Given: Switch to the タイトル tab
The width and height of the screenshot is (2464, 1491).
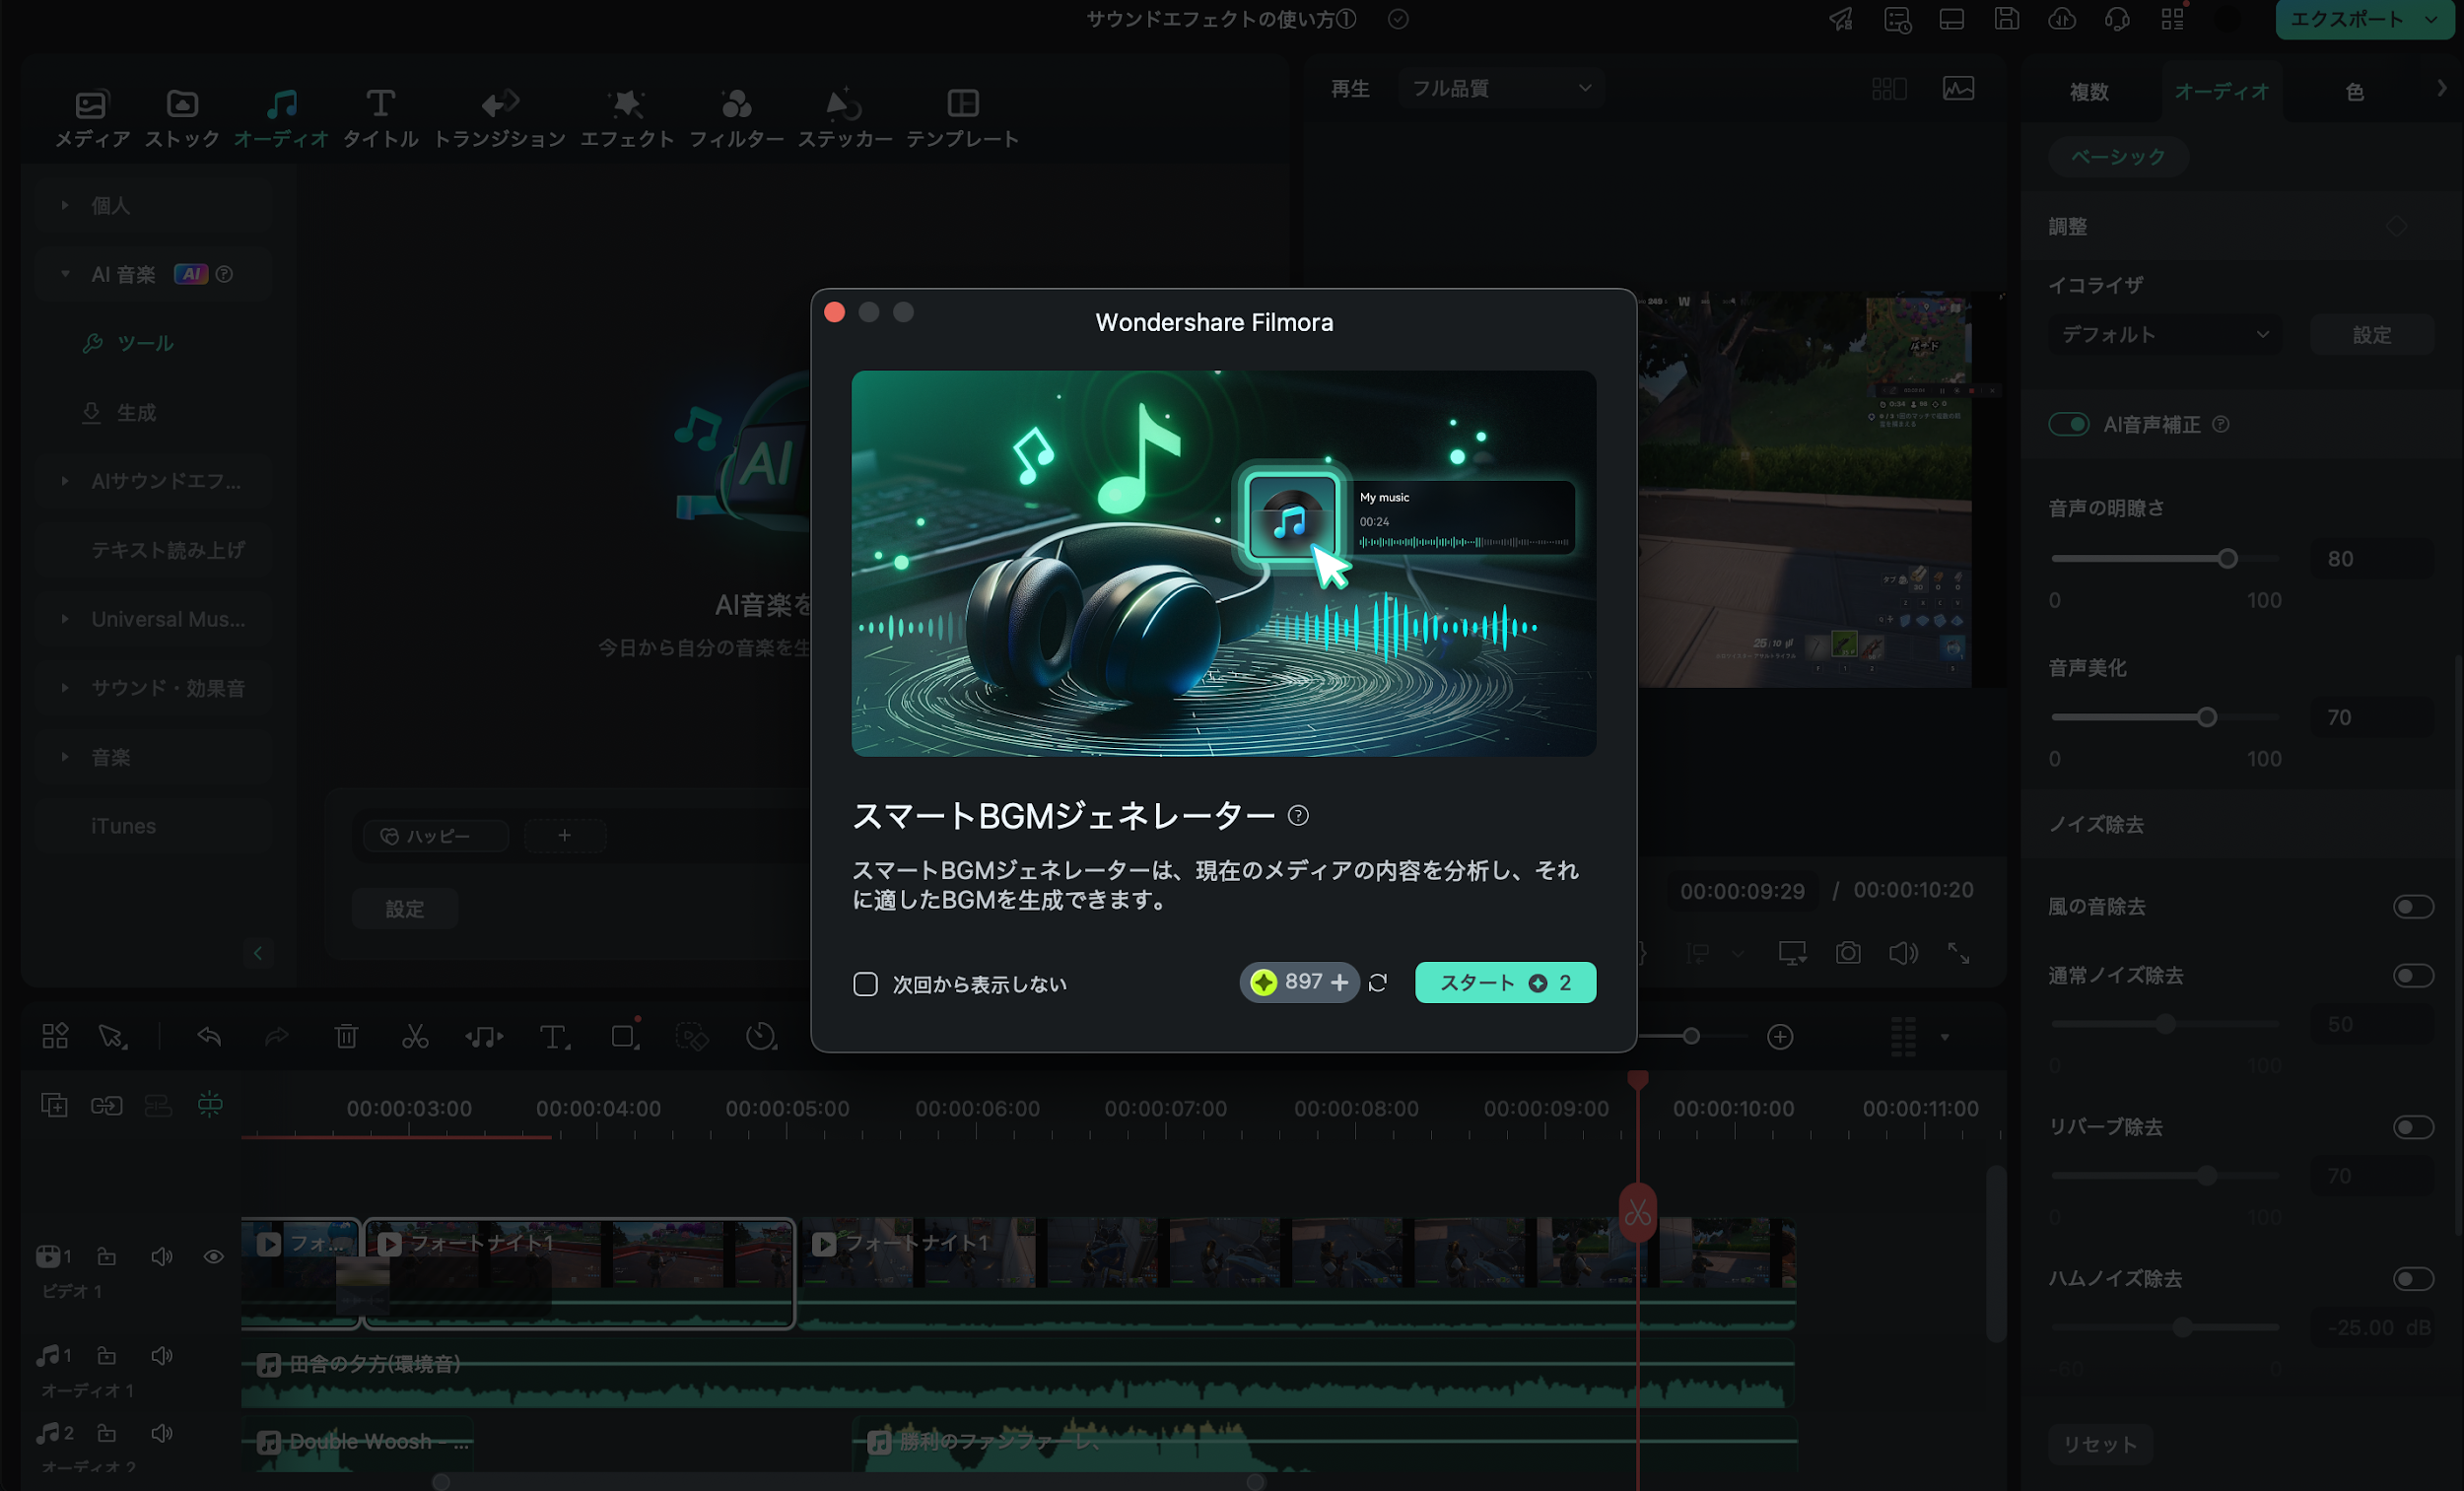Looking at the screenshot, I should pyautogui.click(x=380, y=119).
